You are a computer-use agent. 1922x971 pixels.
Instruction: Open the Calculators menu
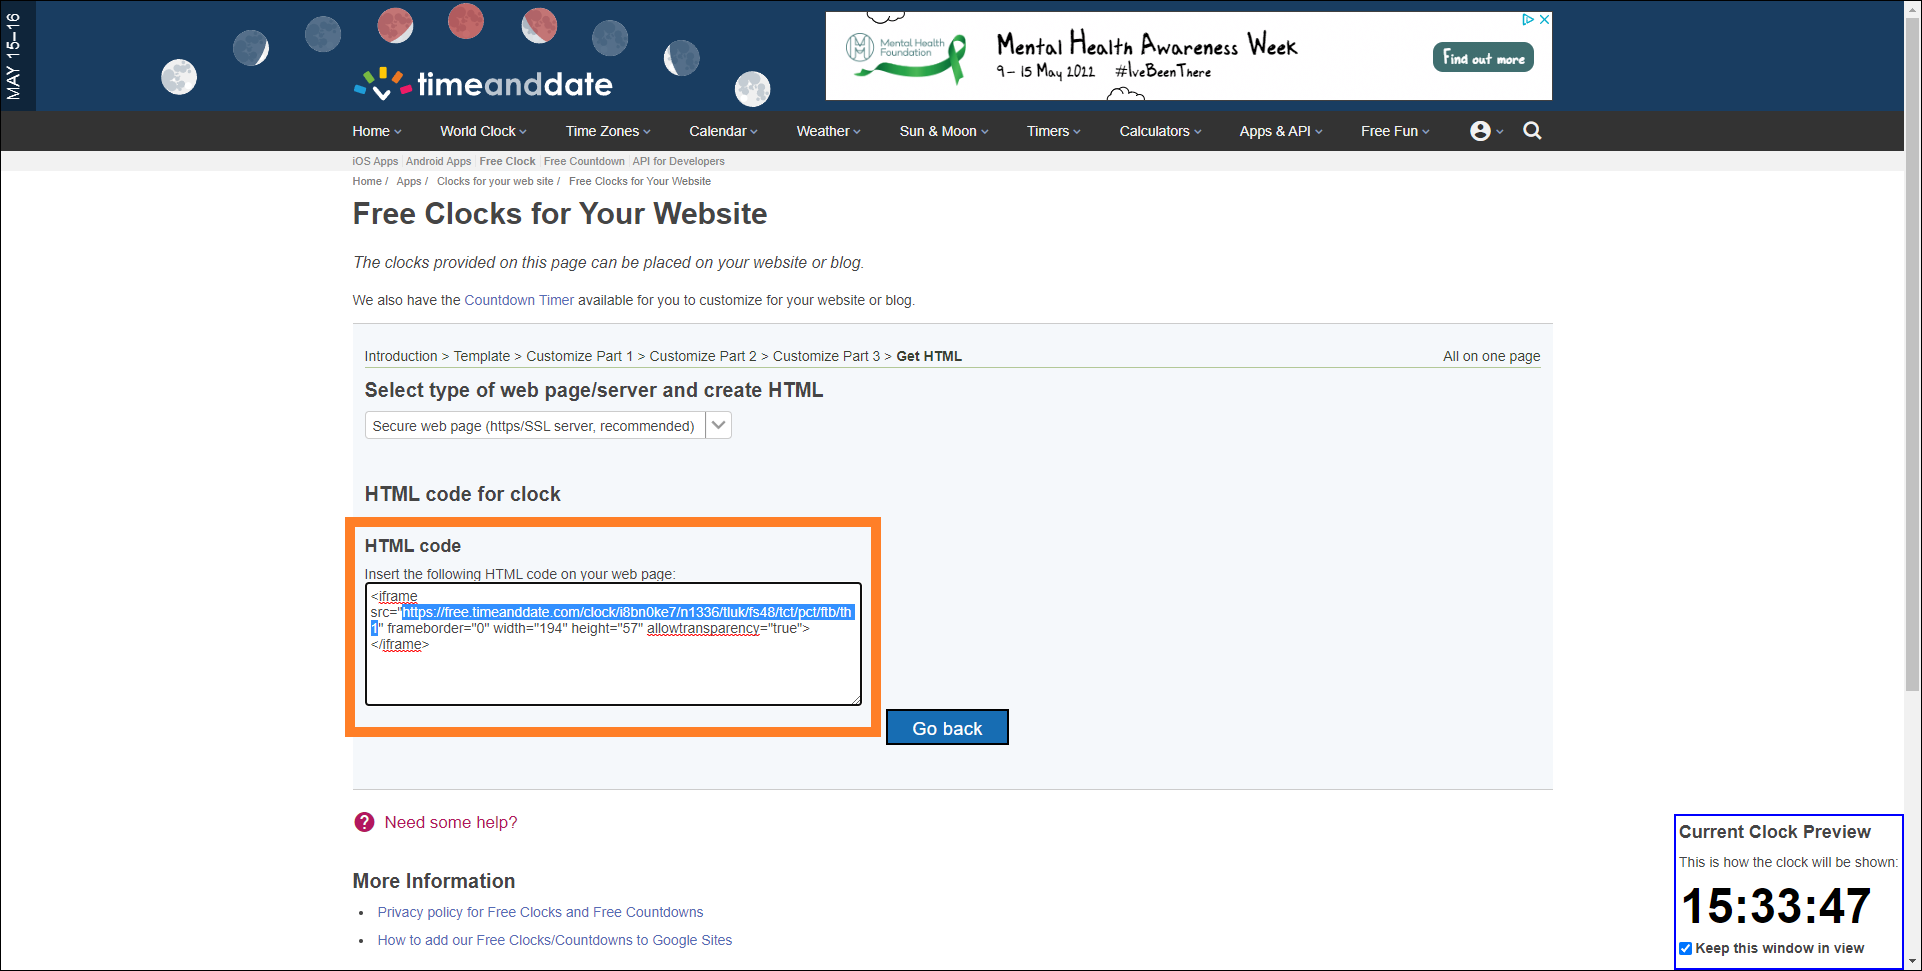coord(1159,131)
